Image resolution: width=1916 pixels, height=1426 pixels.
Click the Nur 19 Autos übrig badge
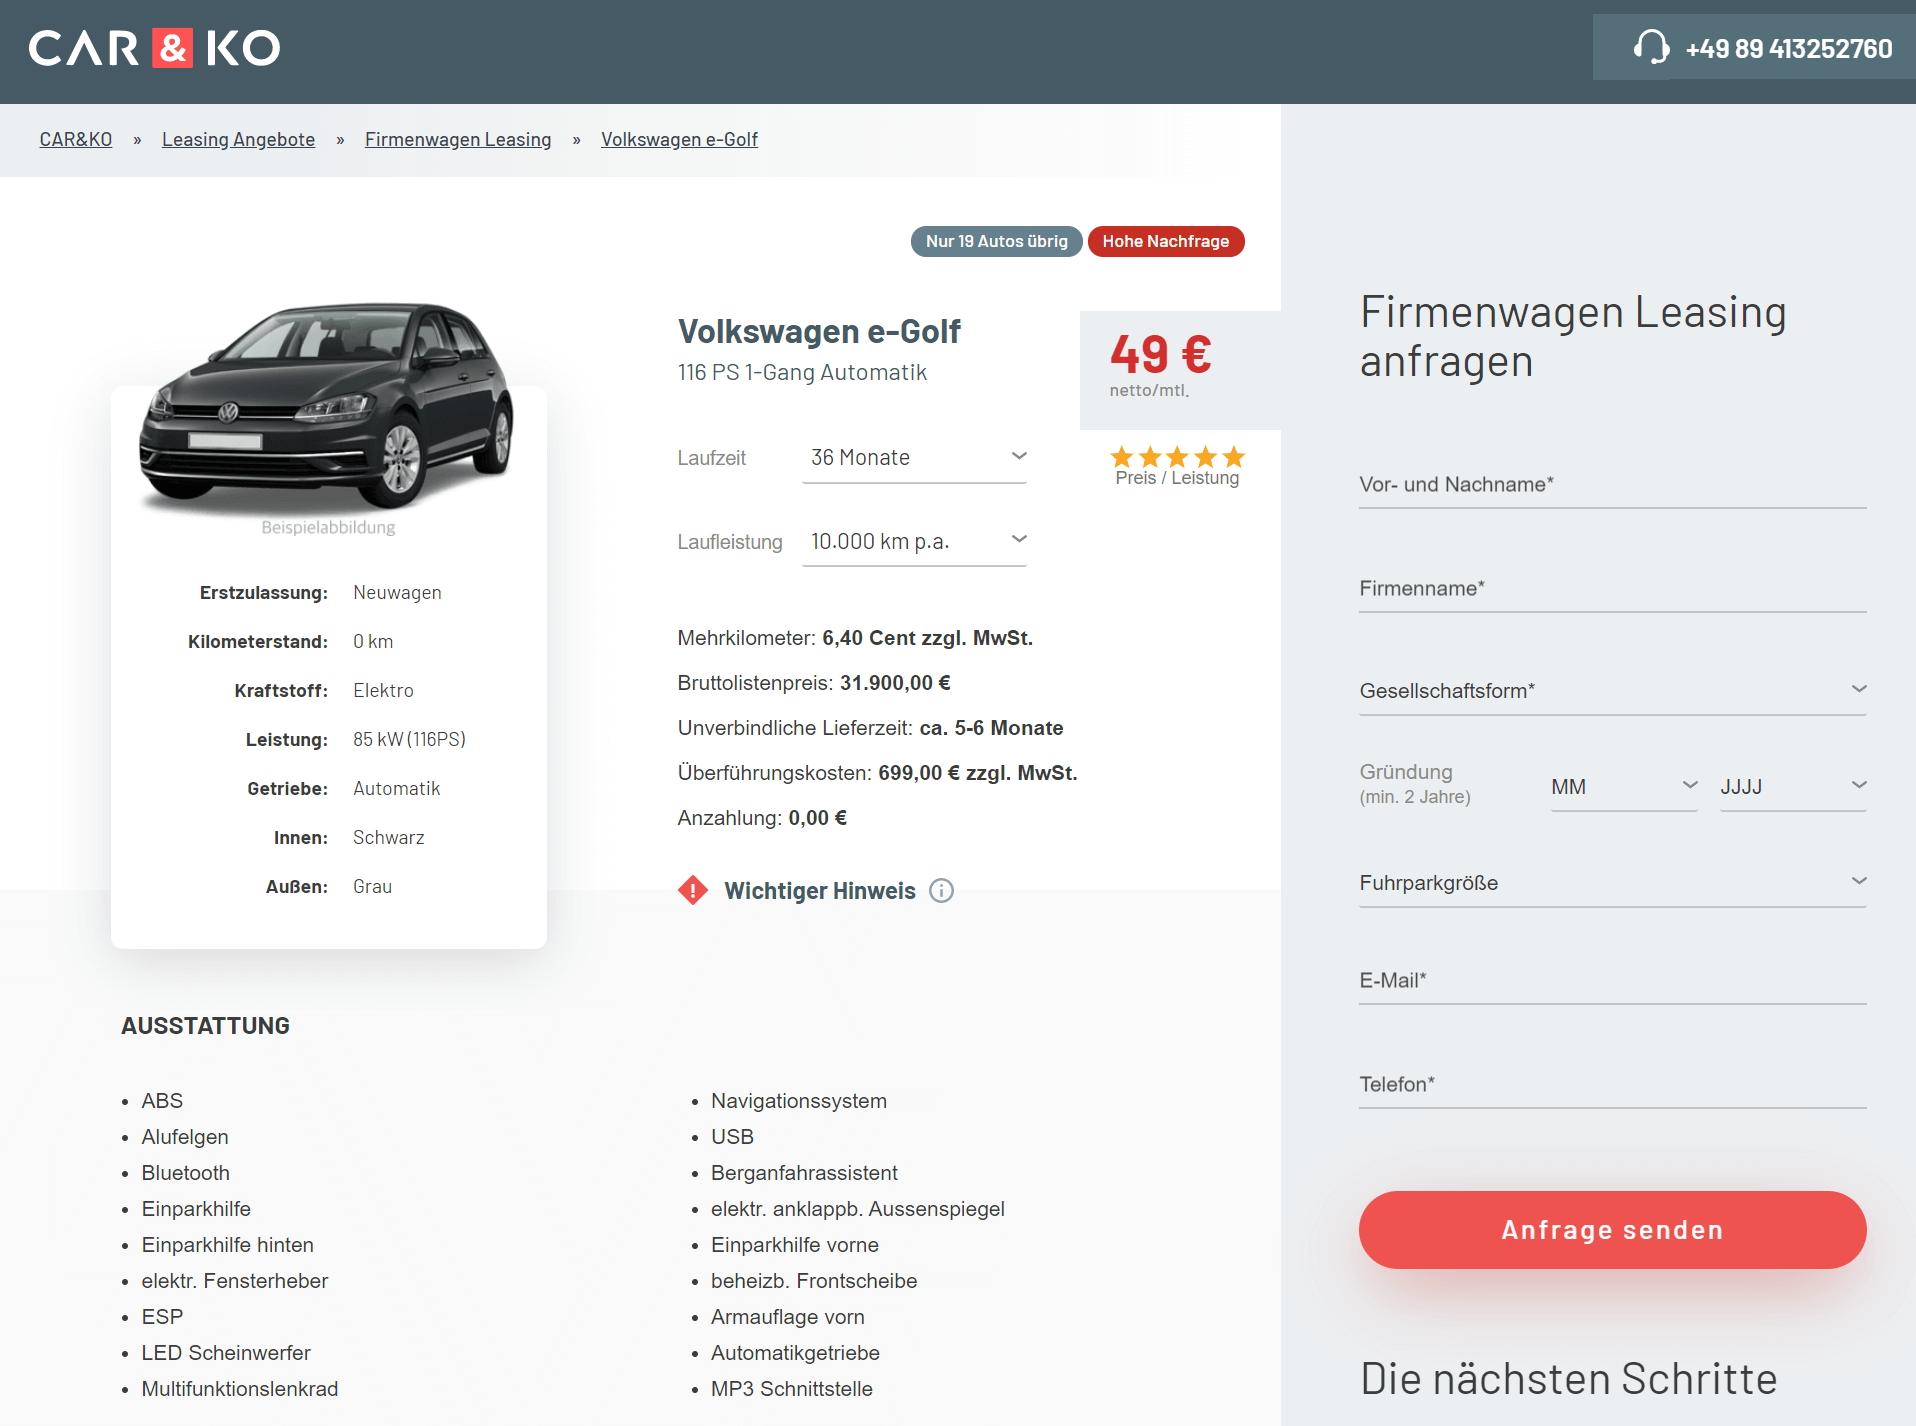pyautogui.click(x=996, y=241)
